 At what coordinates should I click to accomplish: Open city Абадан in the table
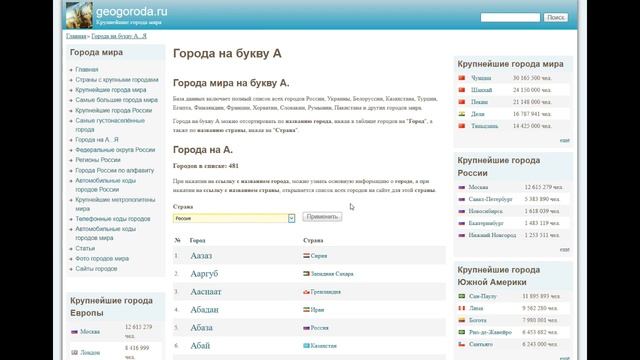coord(204,309)
